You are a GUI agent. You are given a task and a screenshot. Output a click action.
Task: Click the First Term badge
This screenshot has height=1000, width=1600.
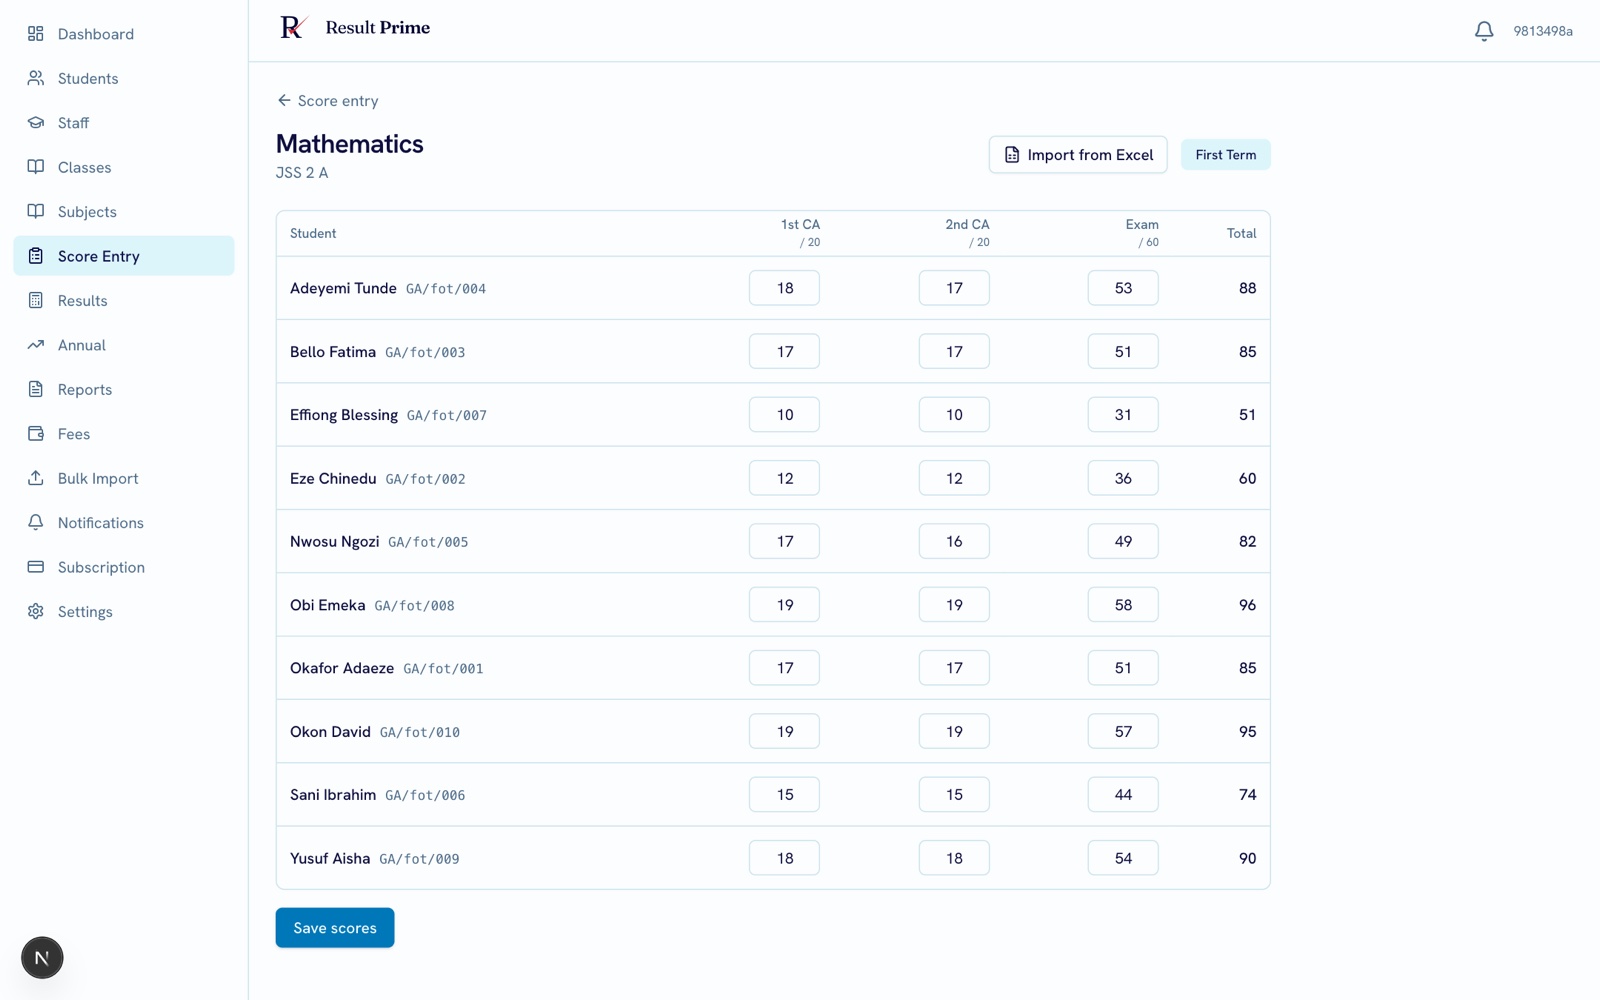coord(1225,155)
